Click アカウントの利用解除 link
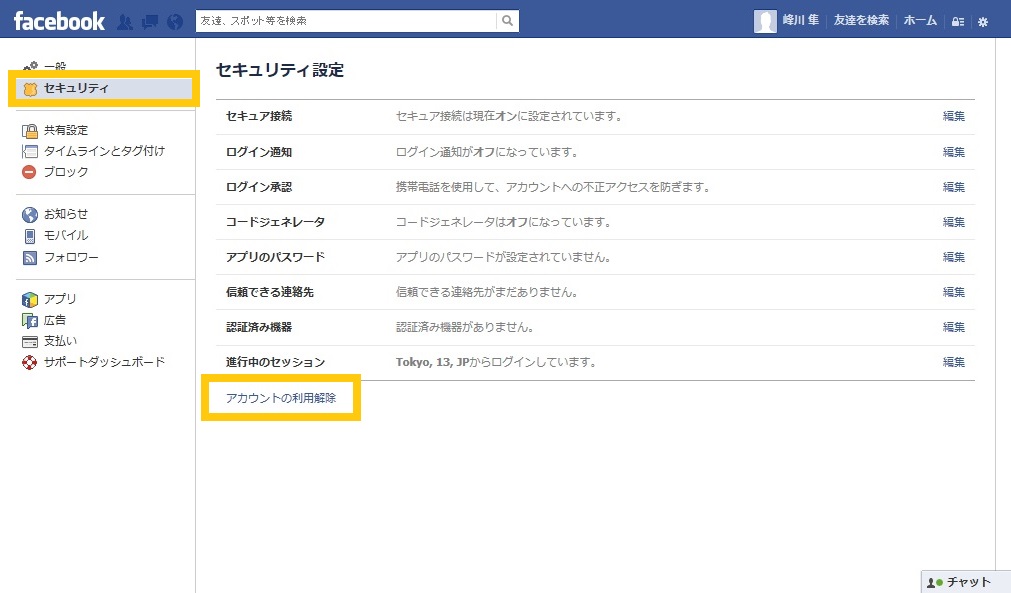Viewport: 1011px width, 593px height. pyautogui.click(x=281, y=398)
